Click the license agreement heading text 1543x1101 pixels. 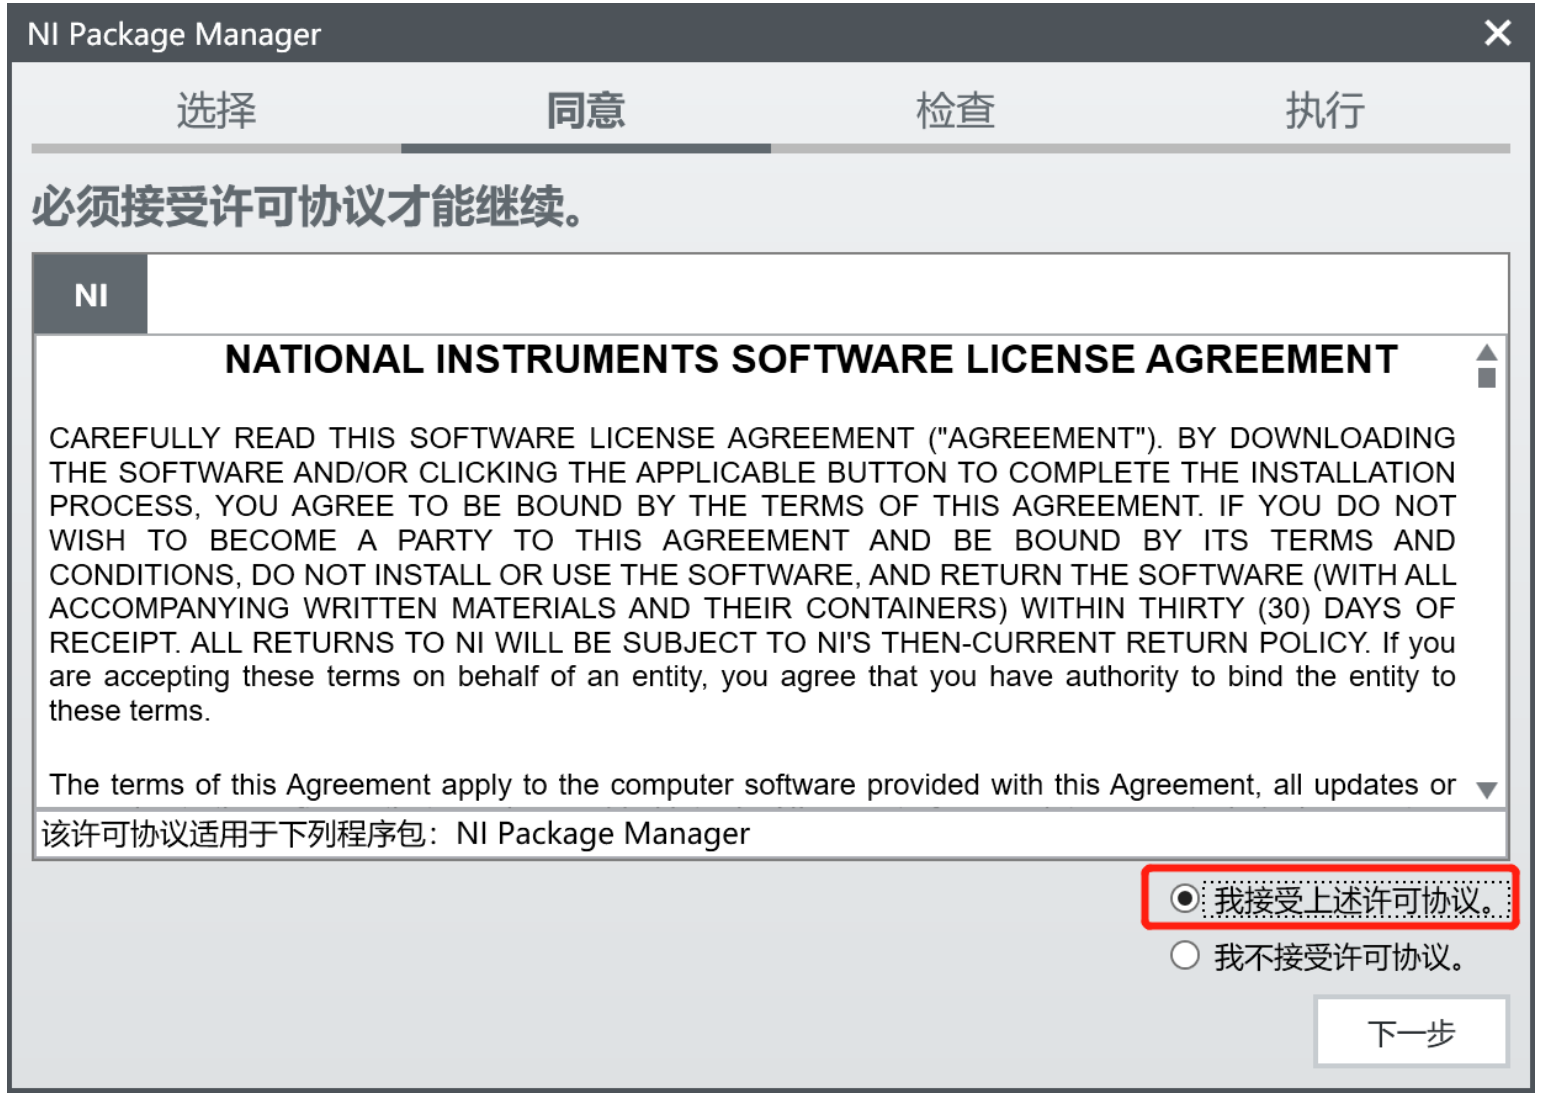click(x=811, y=360)
